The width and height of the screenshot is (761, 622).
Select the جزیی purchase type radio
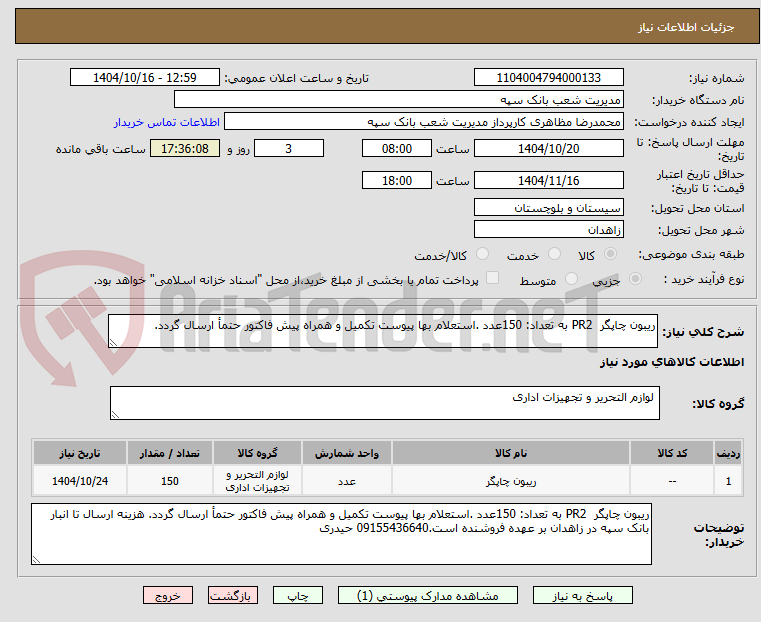coord(635,278)
